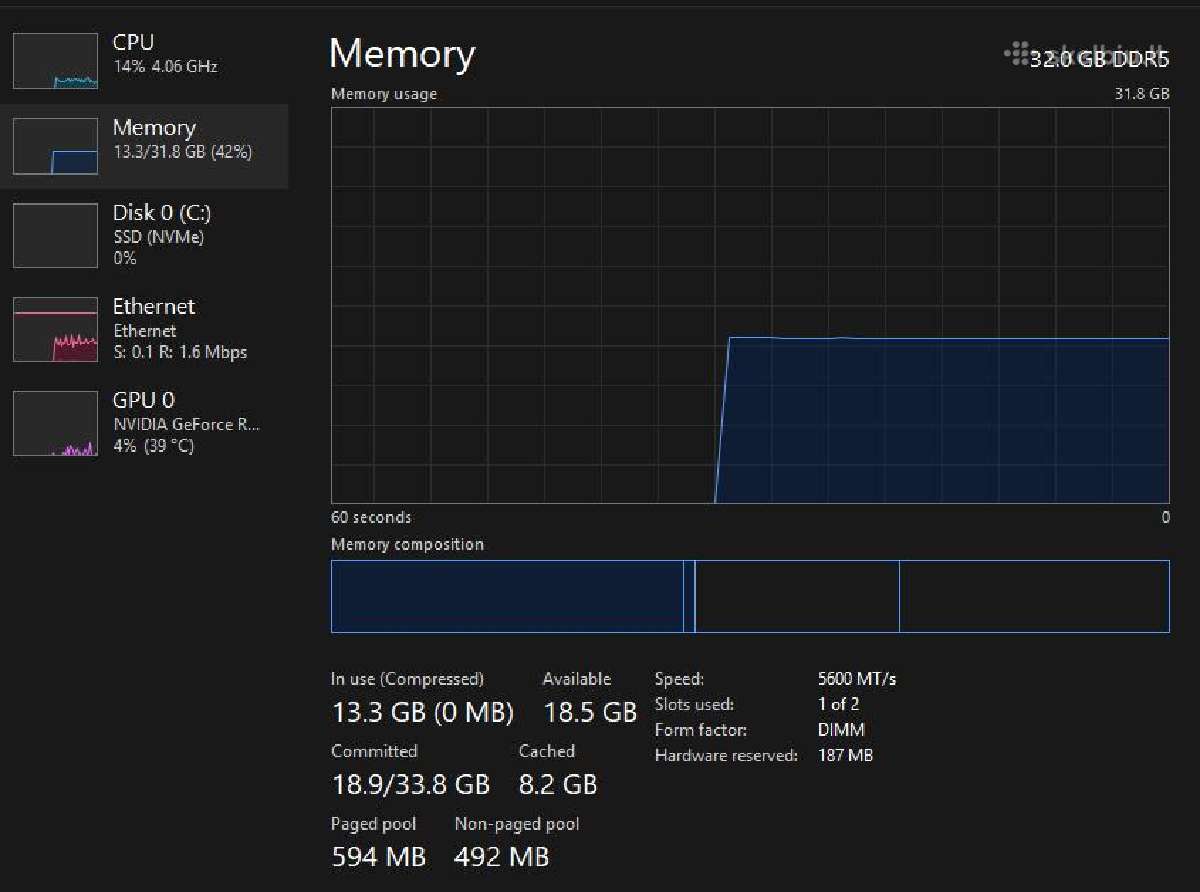Click the "Hardware reserved:" label
1200x892 pixels.
click(x=726, y=756)
